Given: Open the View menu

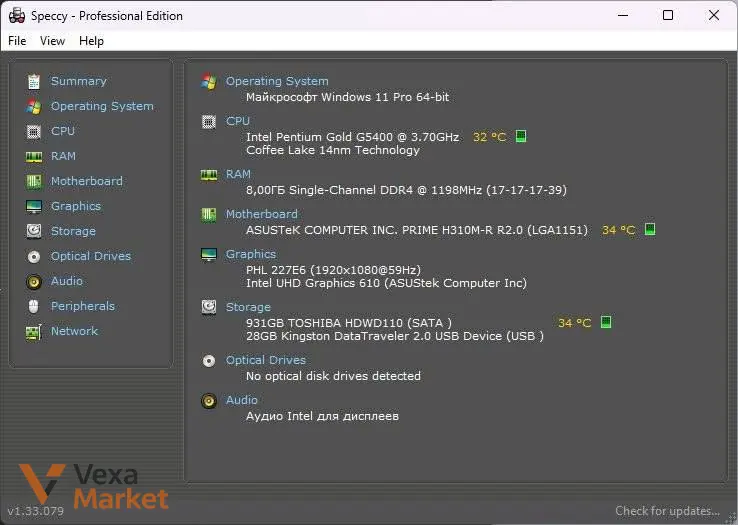Looking at the screenshot, I should 52,41.
